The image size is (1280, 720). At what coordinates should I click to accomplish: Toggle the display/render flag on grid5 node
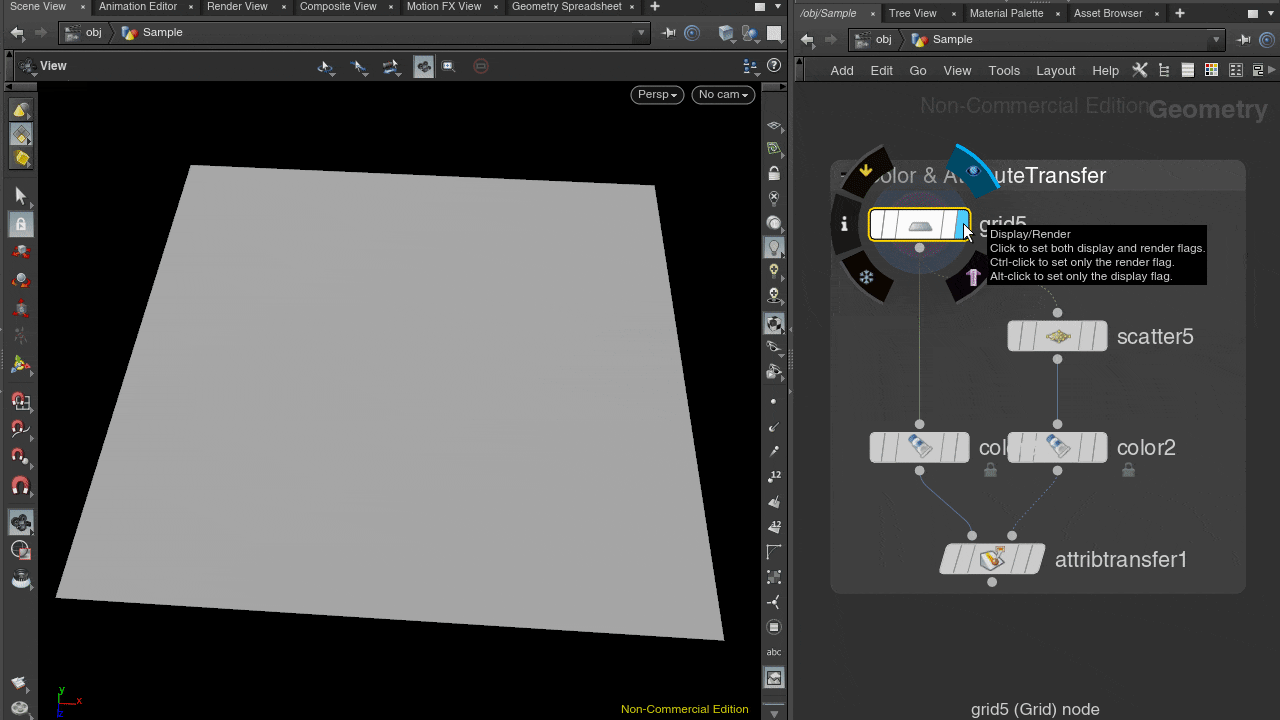tap(962, 225)
